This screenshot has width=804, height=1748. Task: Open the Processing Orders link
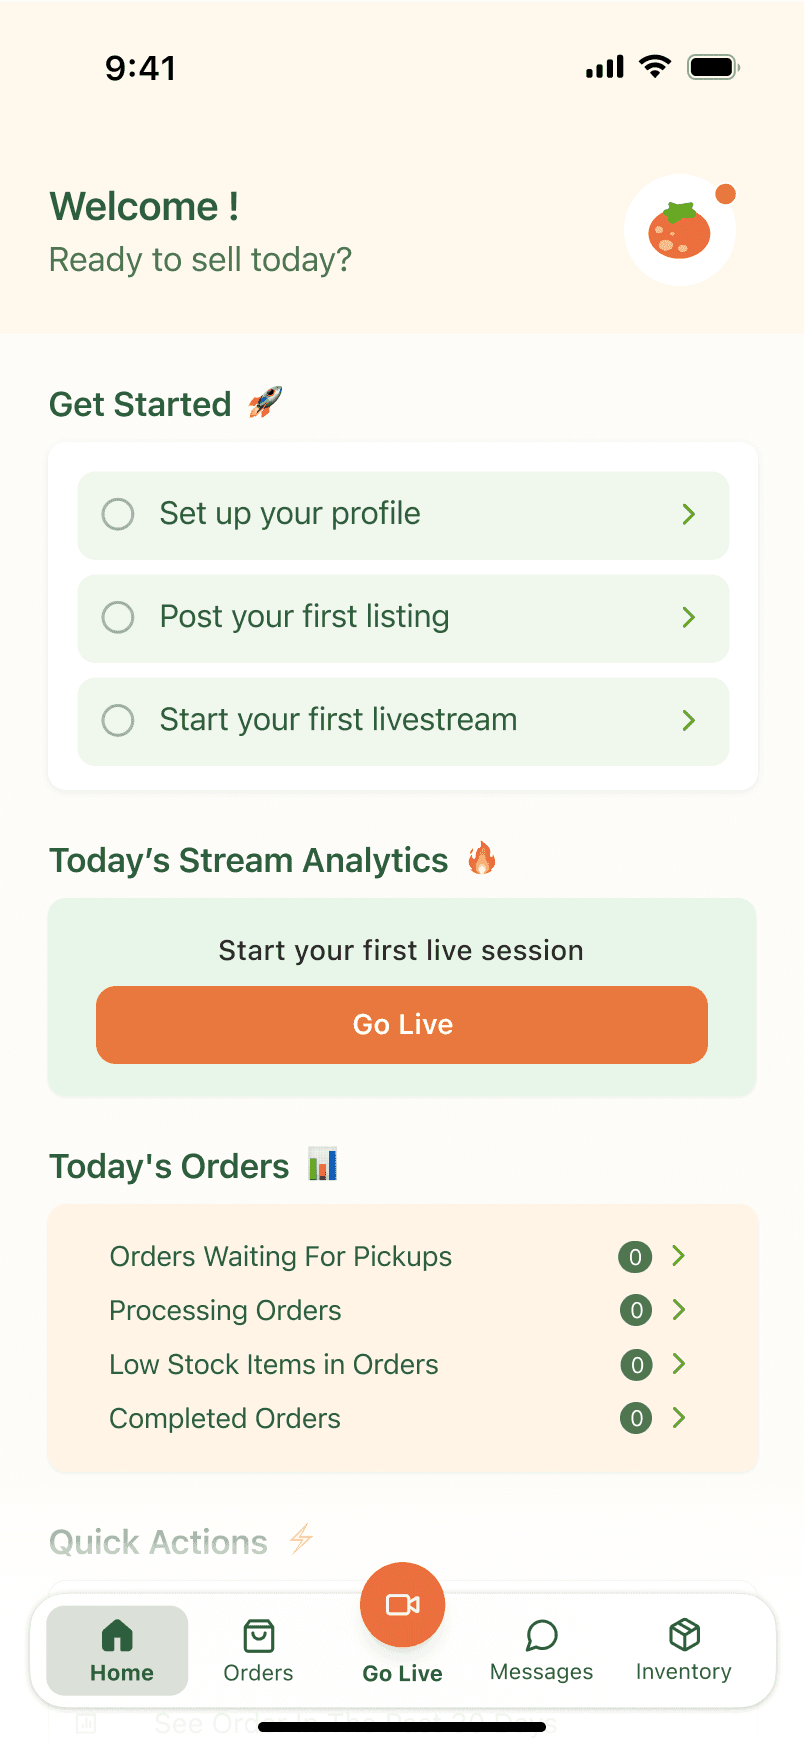point(225,1310)
